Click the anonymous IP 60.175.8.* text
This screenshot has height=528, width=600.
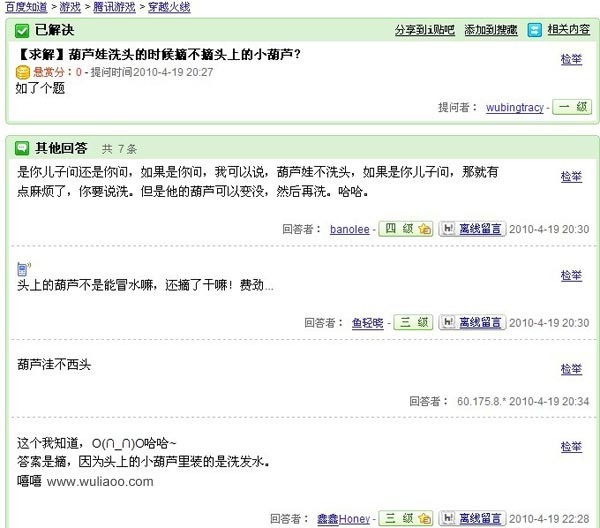pos(482,401)
